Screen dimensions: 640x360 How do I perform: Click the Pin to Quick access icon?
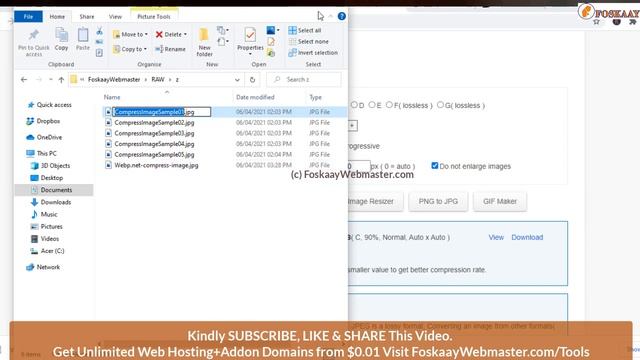click(34, 35)
